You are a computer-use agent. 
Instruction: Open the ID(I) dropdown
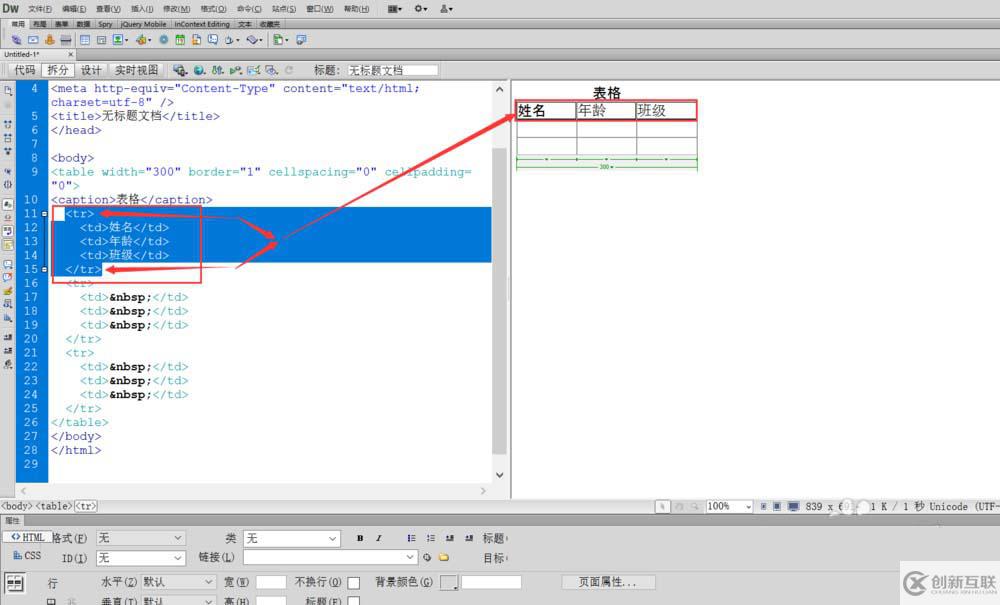tap(140, 558)
